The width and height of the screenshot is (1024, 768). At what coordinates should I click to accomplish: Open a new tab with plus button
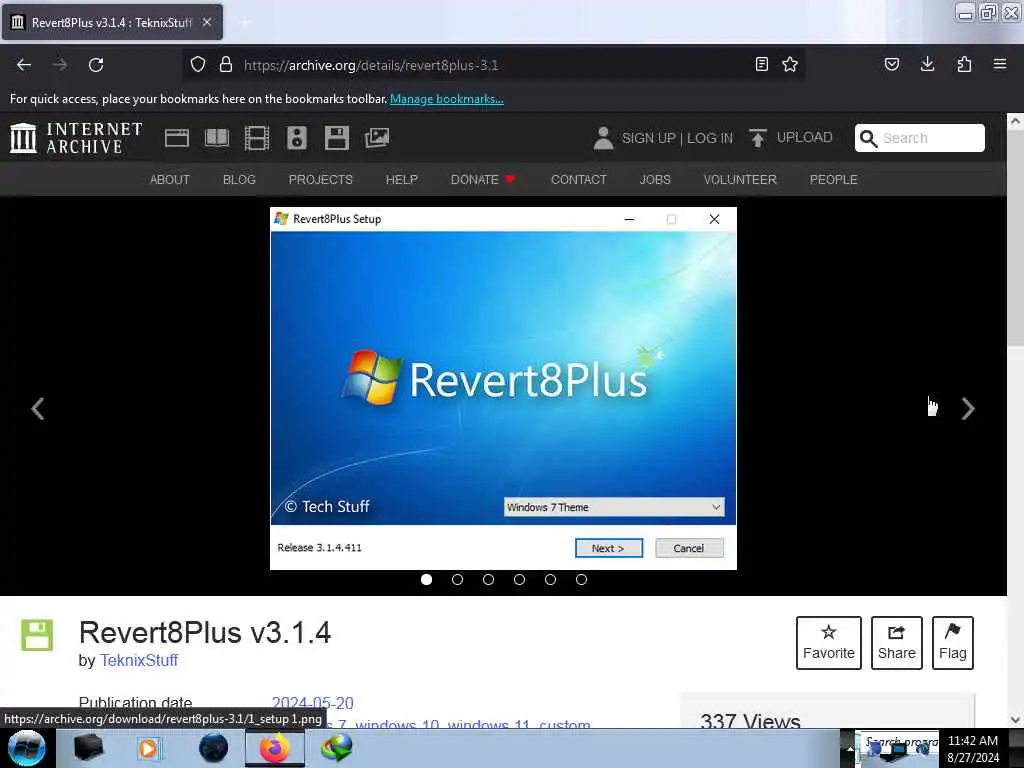[244, 23]
